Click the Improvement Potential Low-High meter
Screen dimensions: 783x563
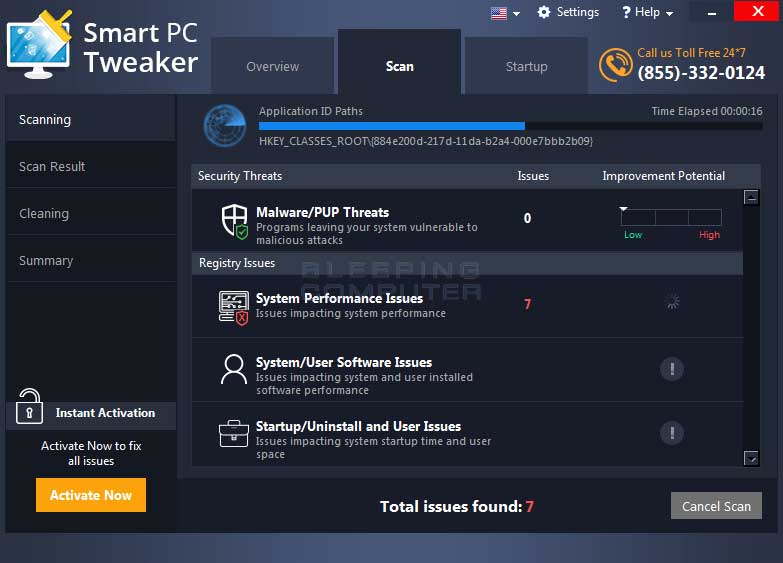[671, 218]
